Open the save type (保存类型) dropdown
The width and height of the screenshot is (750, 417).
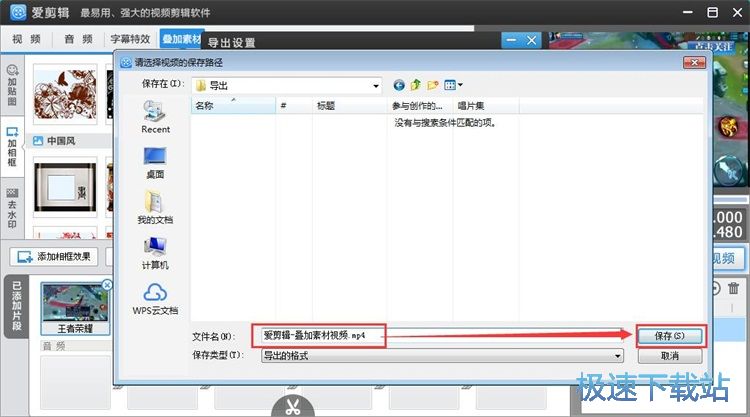click(441, 356)
